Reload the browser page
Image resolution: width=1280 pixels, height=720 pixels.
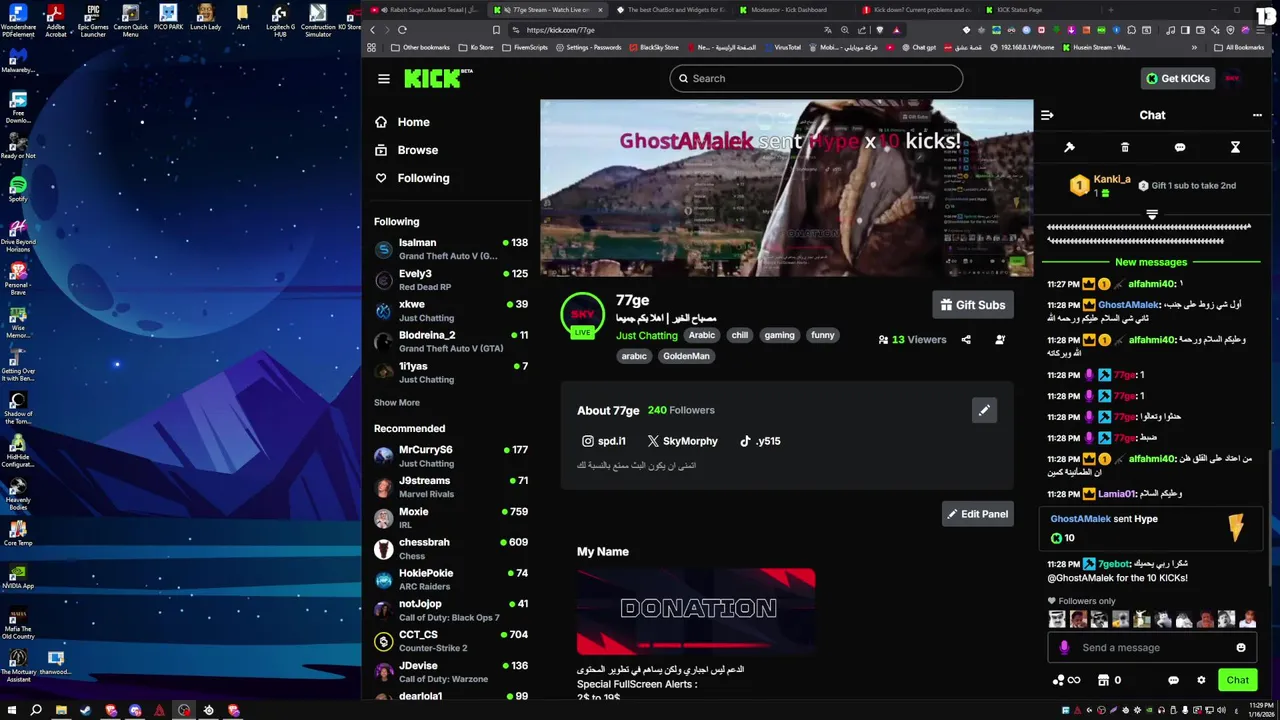[x=402, y=30]
